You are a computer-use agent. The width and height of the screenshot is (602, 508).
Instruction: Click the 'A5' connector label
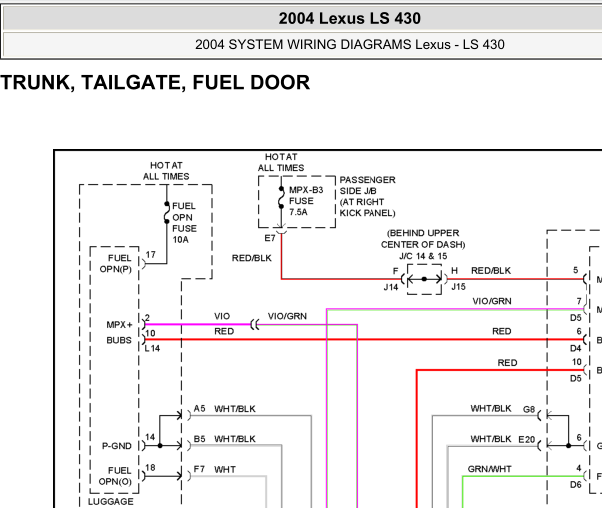(x=199, y=409)
